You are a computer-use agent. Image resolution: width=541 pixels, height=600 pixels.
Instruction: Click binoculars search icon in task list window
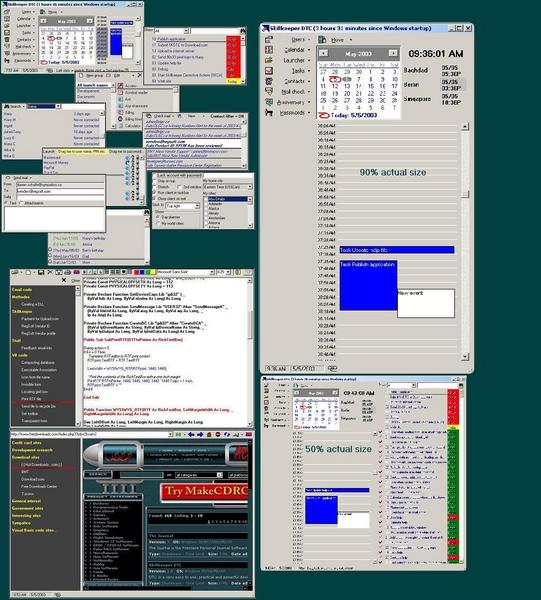point(243,31)
